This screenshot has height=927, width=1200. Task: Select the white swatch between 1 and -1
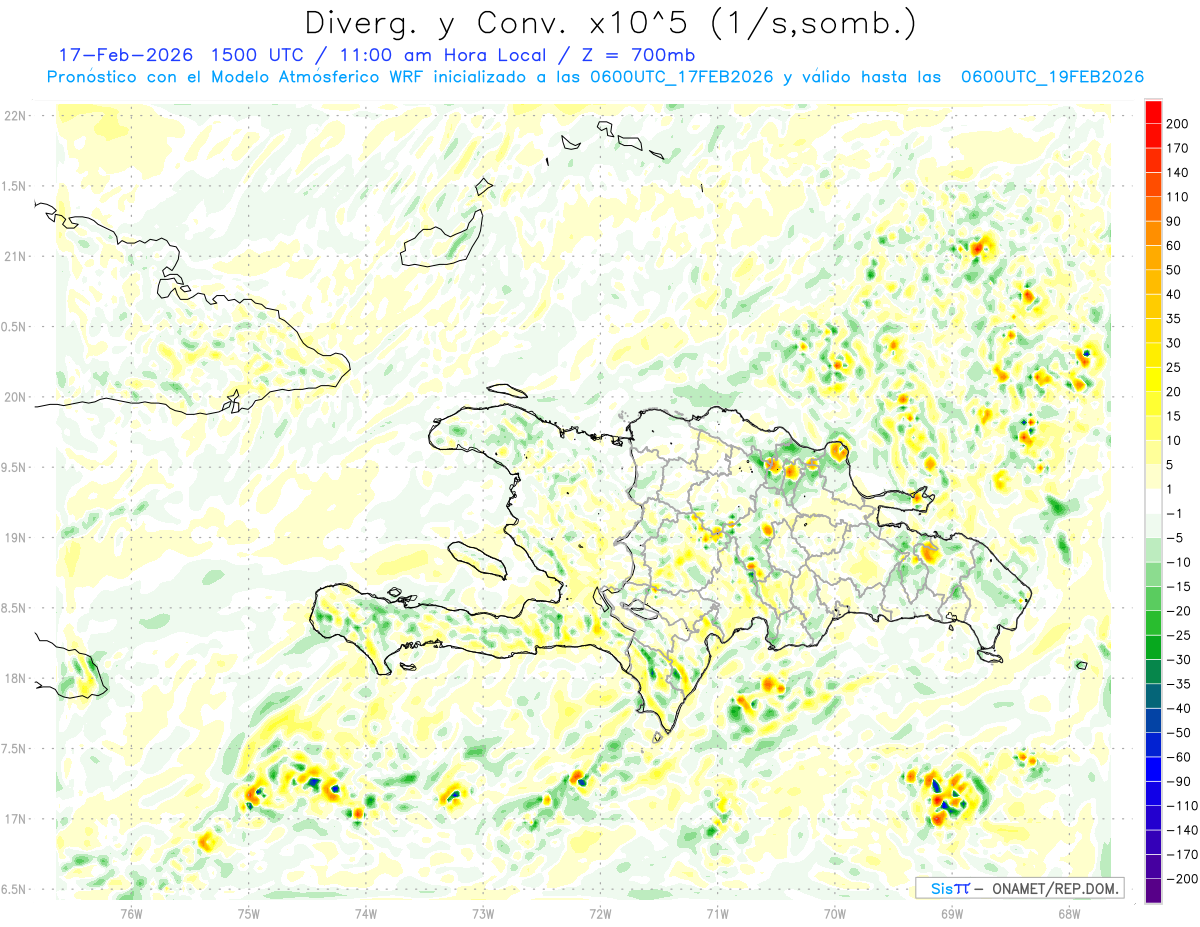point(1153,501)
